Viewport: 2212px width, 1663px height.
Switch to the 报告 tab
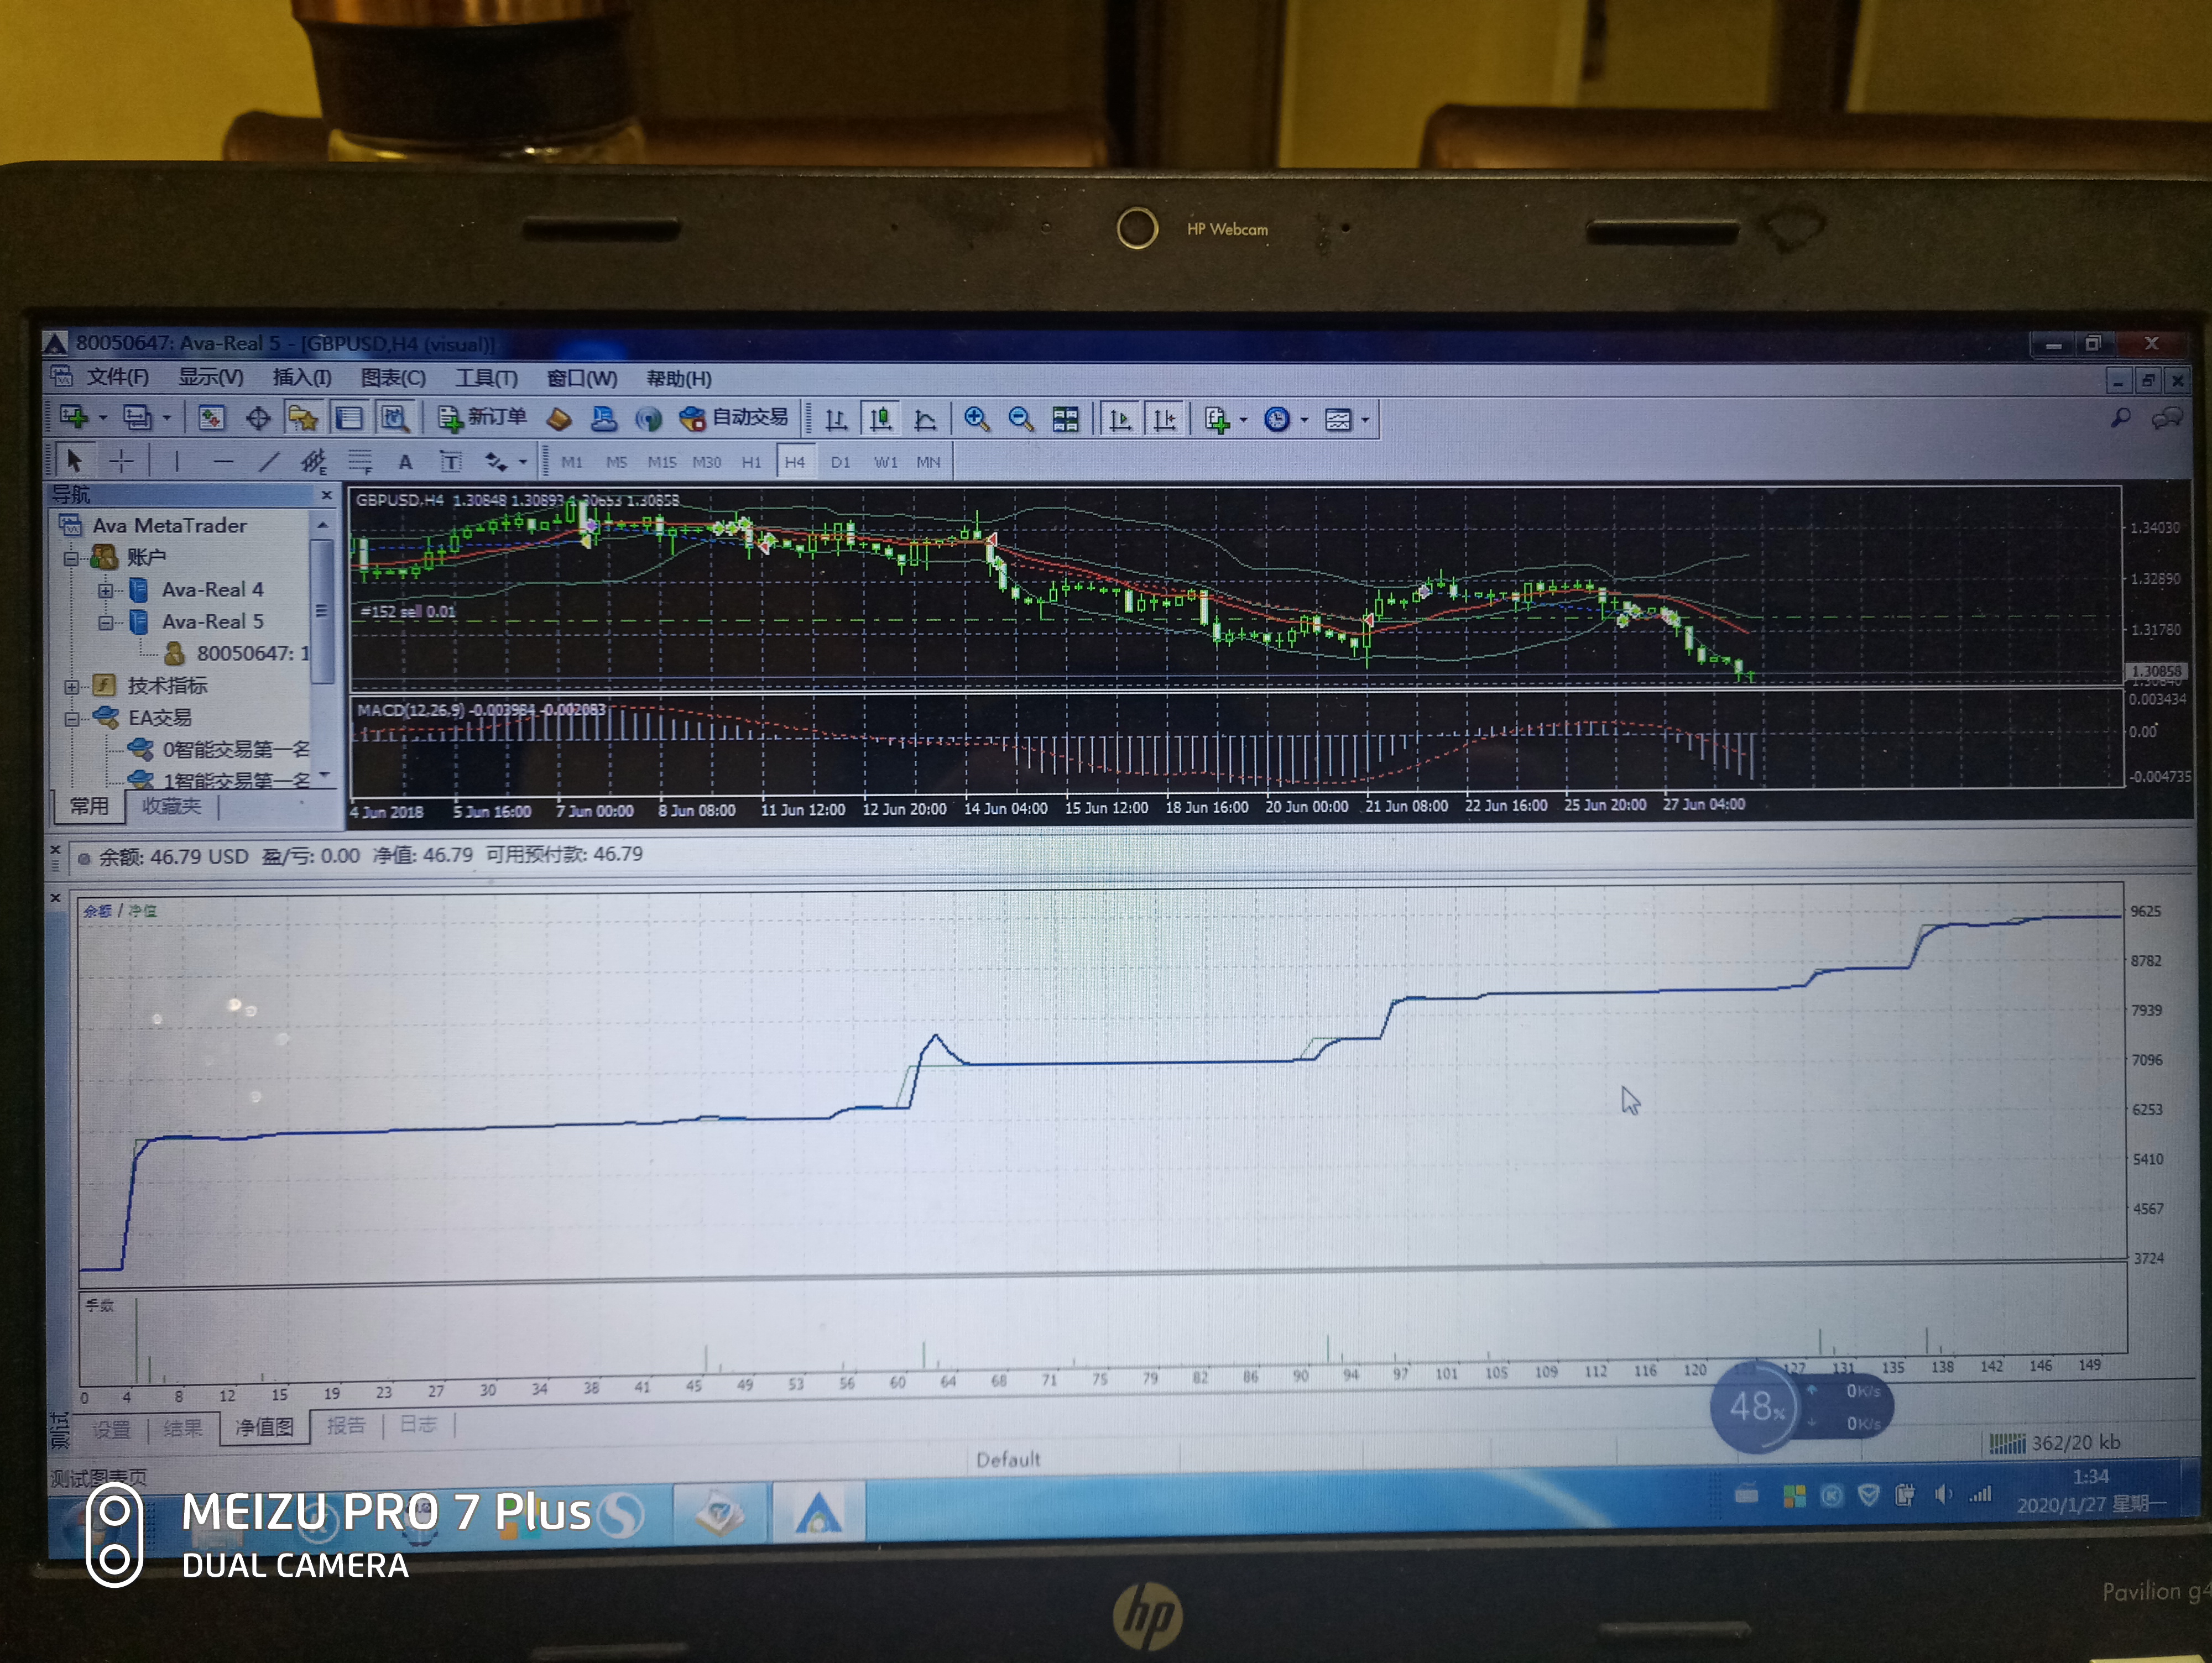(x=346, y=1425)
